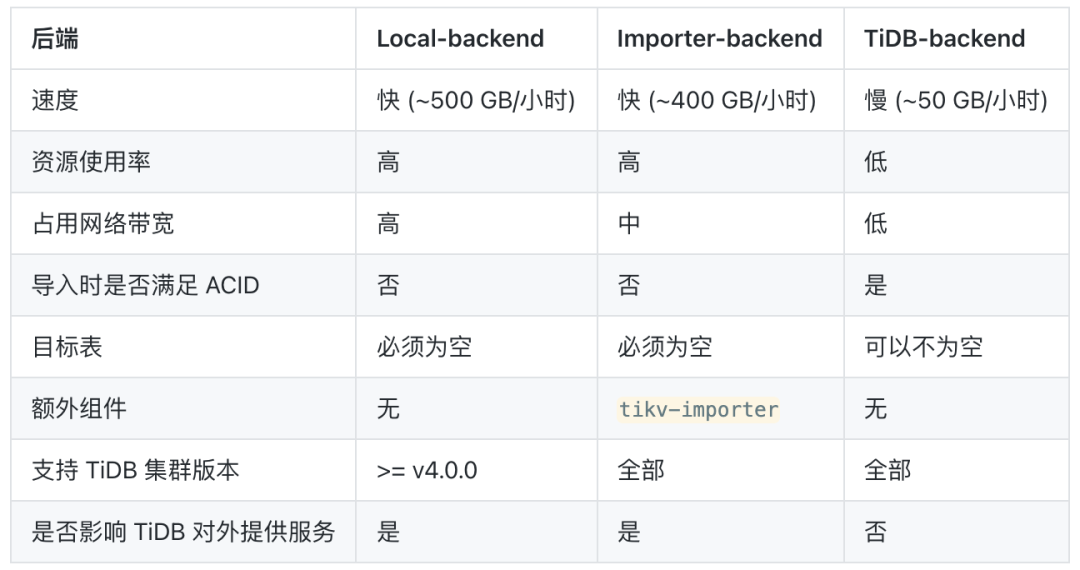Click the tikv-importer code label
This screenshot has height=570, width=1080.
[698, 409]
